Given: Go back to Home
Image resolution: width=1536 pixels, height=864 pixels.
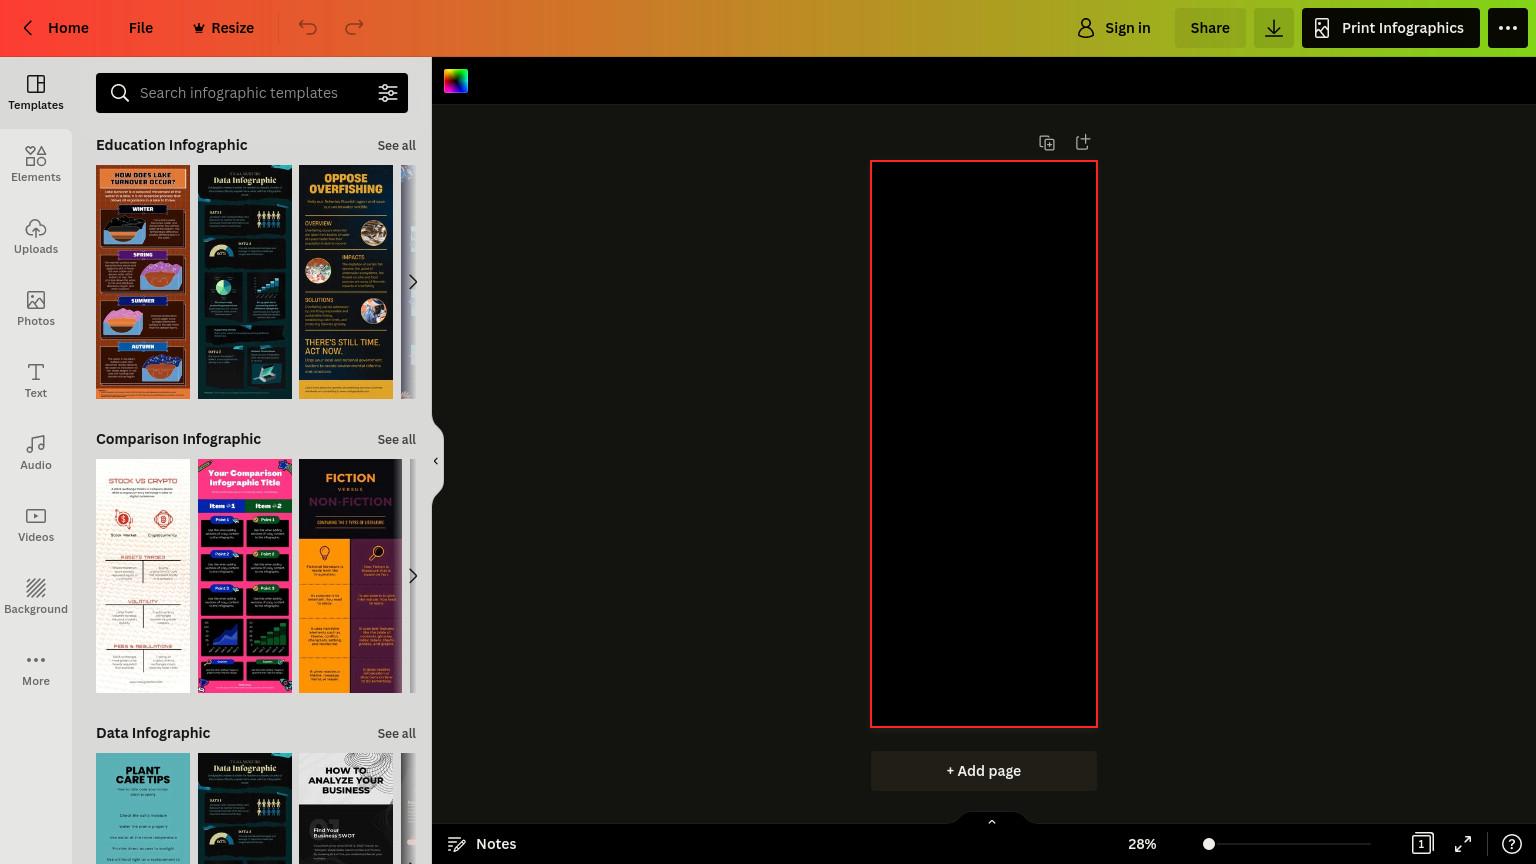Looking at the screenshot, I should [x=56, y=28].
